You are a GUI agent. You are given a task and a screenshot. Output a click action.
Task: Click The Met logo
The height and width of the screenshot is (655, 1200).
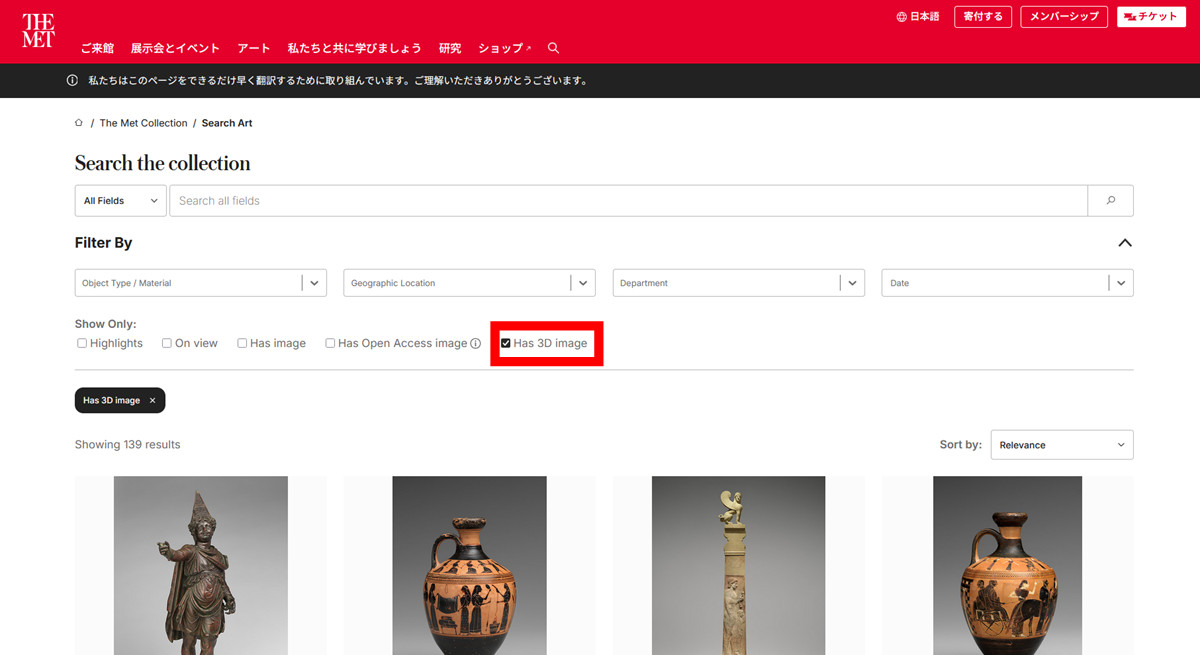click(x=39, y=31)
